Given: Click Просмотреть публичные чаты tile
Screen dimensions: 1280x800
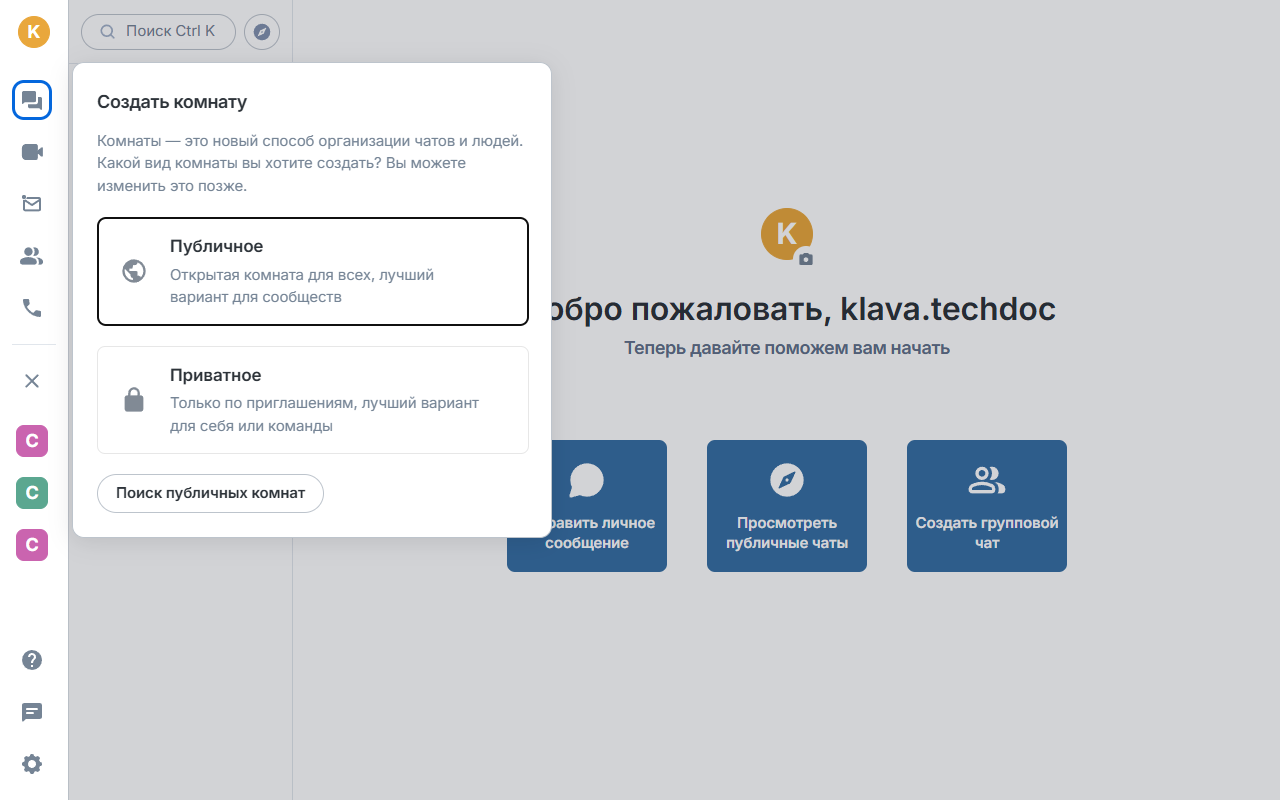Looking at the screenshot, I should [787, 506].
